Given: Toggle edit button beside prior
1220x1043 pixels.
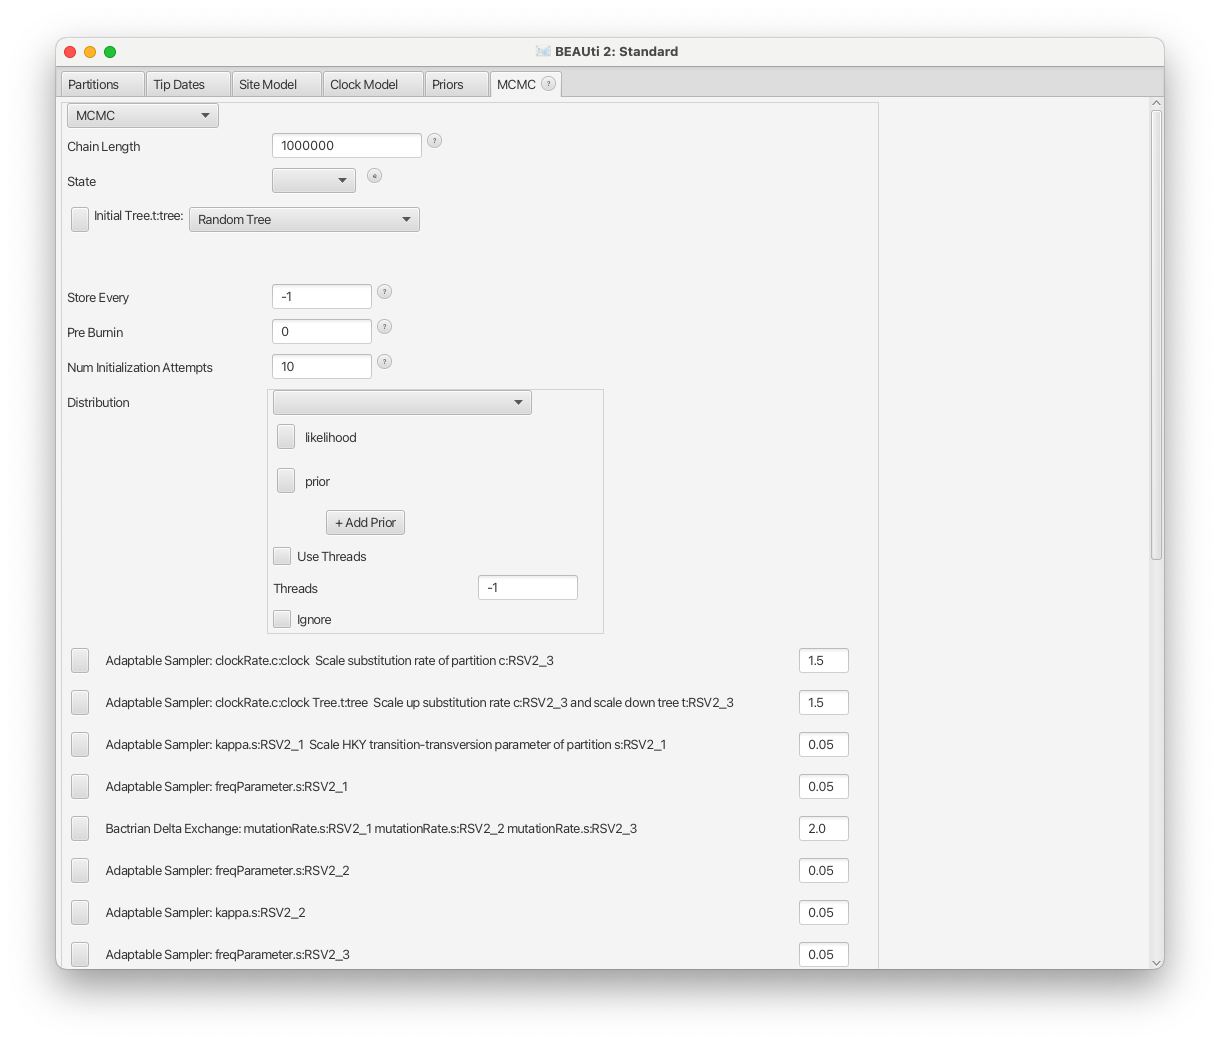Looking at the screenshot, I should [x=286, y=481].
